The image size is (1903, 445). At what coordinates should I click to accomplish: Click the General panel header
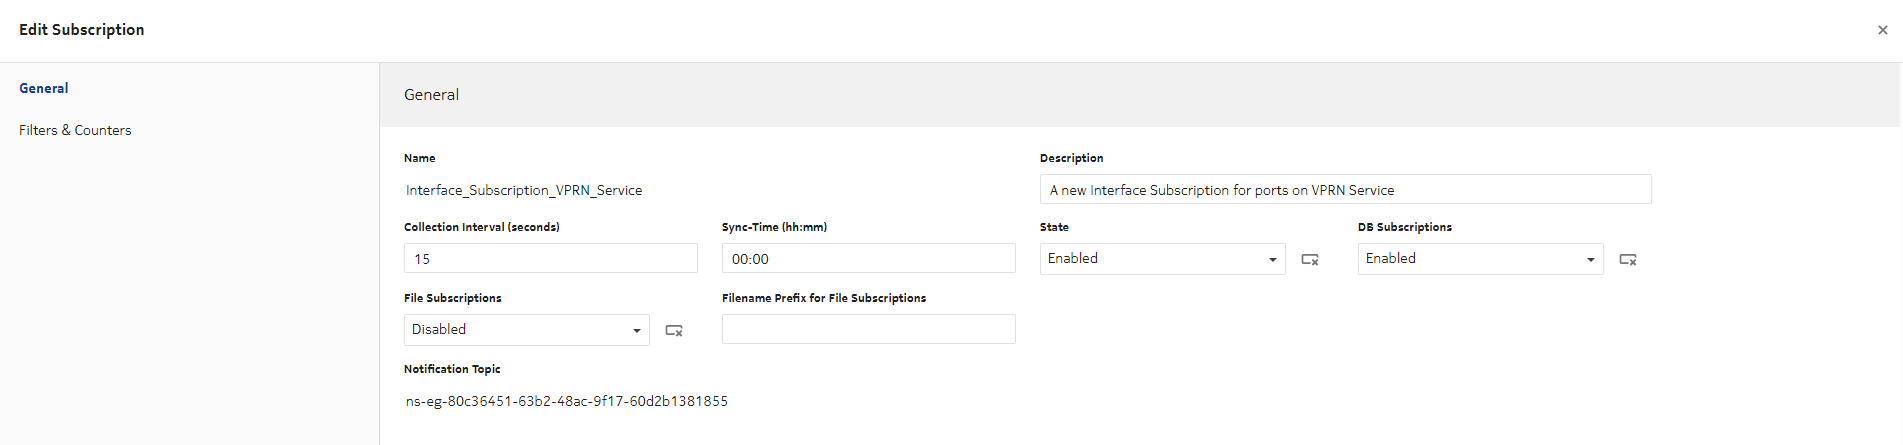(x=432, y=95)
